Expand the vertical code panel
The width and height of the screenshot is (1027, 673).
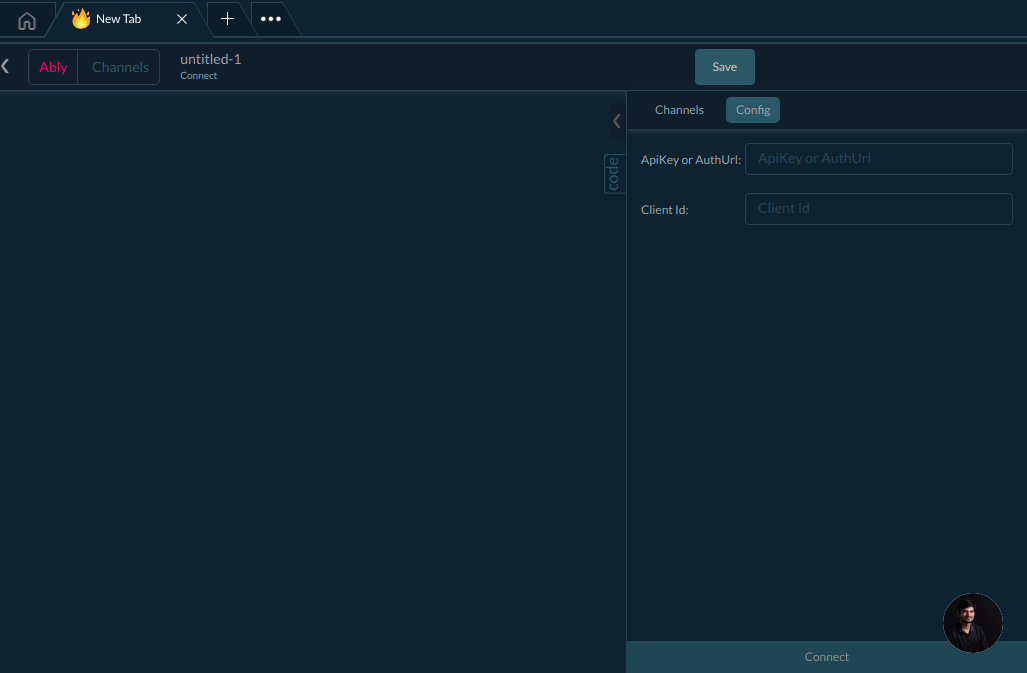(x=613, y=174)
